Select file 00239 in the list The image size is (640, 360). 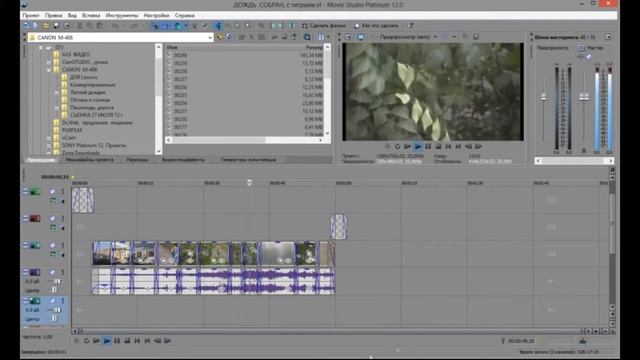180,63
